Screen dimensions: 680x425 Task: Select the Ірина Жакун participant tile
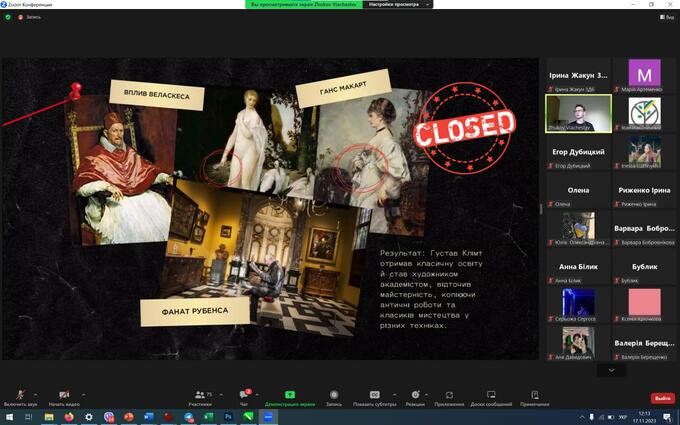tap(579, 75)
